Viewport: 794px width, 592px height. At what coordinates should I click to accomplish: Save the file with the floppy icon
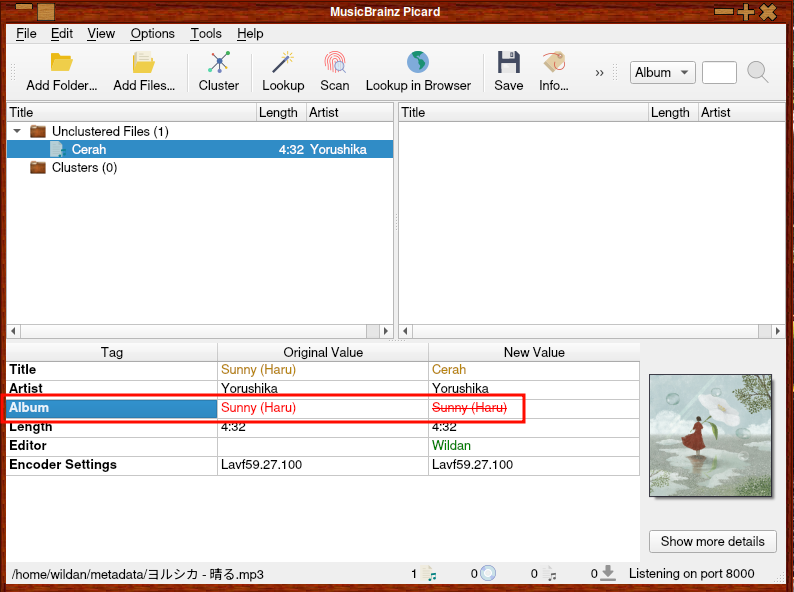tap(508, 63)
